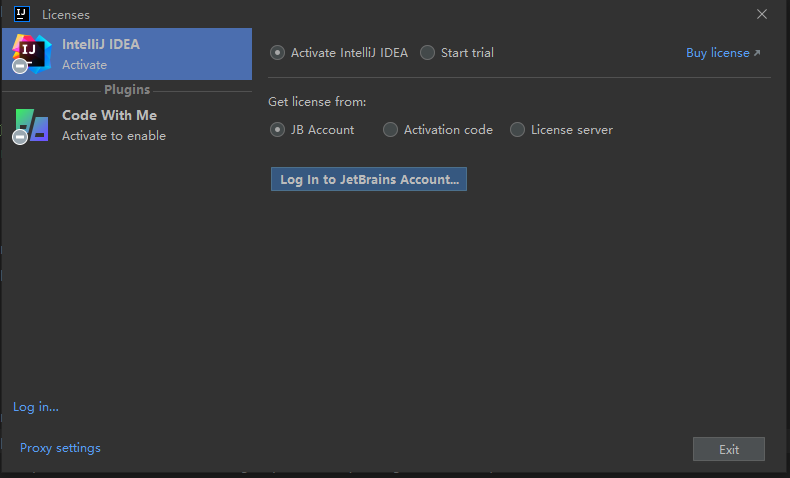Click the Exit button
Screen dimensions: 790x478
(728, 449)
